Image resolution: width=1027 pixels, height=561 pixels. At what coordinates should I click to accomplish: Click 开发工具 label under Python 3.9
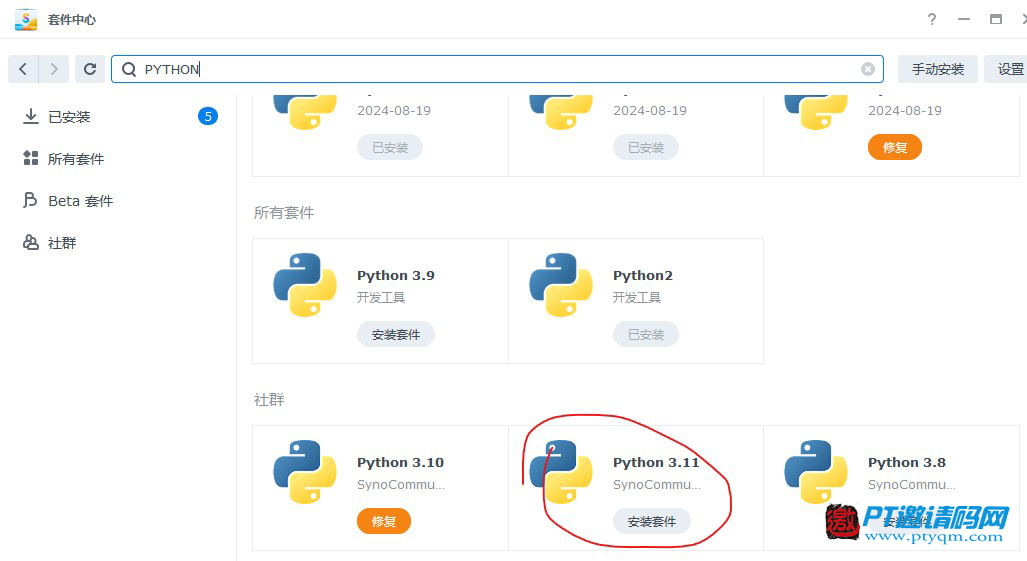pyautogui.click(x=381, y=298)
